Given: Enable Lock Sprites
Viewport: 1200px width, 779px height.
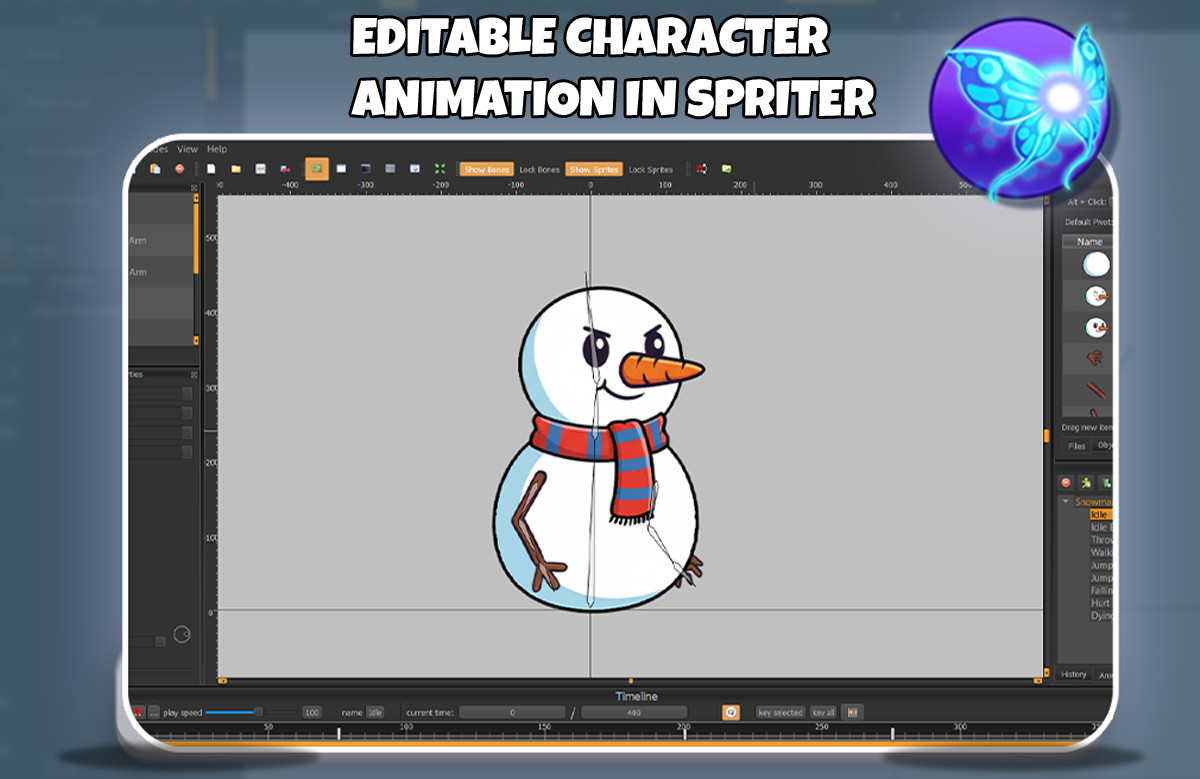Looking at the screenshot, I should 650,169.
